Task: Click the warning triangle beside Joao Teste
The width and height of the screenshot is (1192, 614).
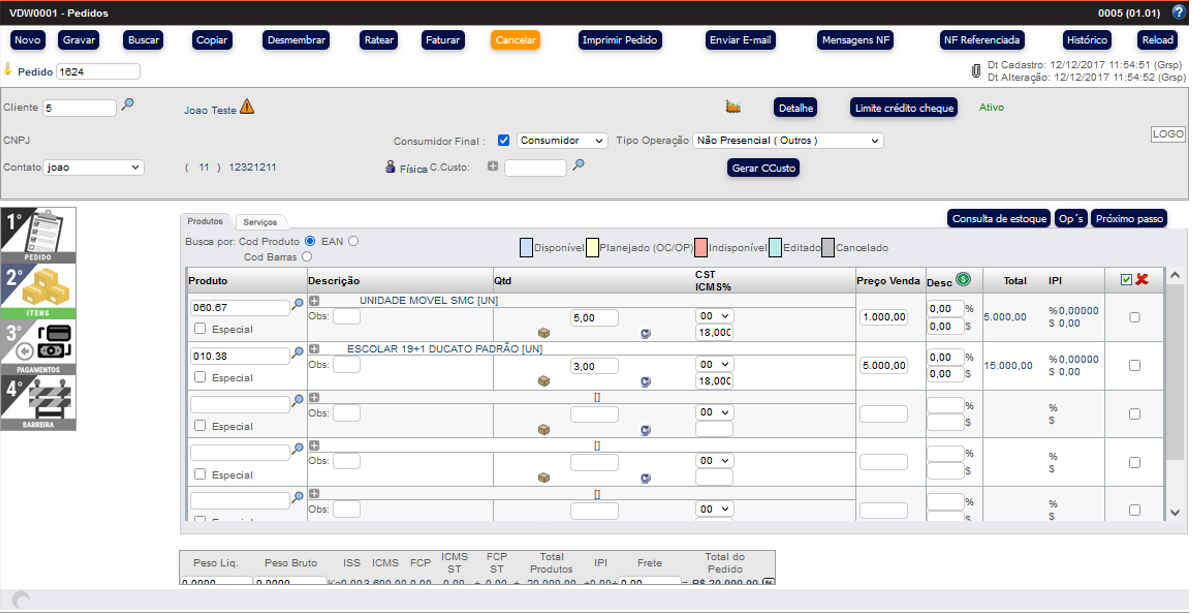Action: tap(247, 107)
